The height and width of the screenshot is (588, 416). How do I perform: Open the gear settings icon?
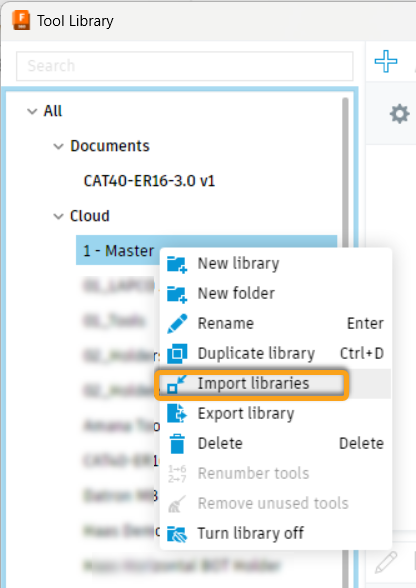(399, 114)
